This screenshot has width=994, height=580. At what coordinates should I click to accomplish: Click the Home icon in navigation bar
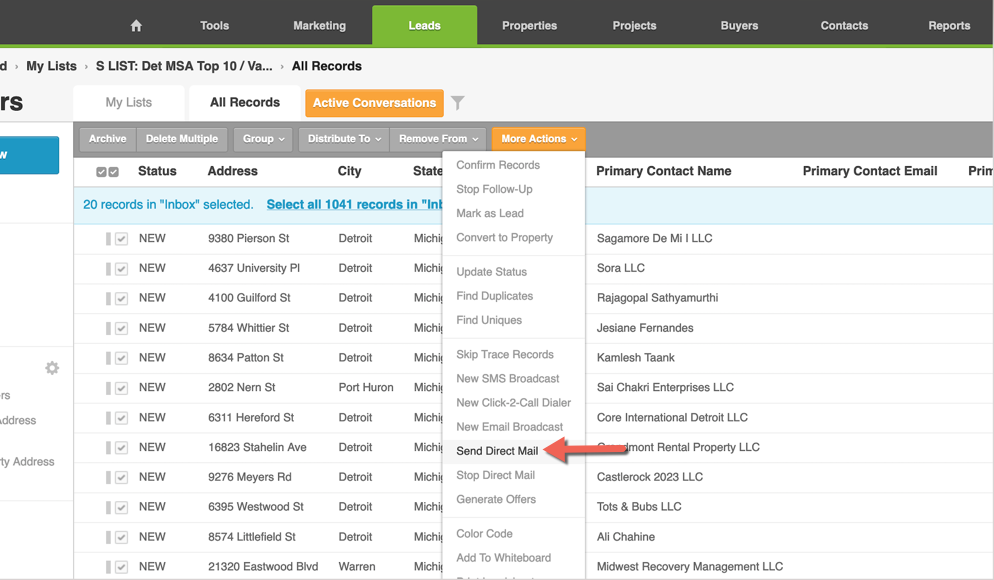[136, 26]
